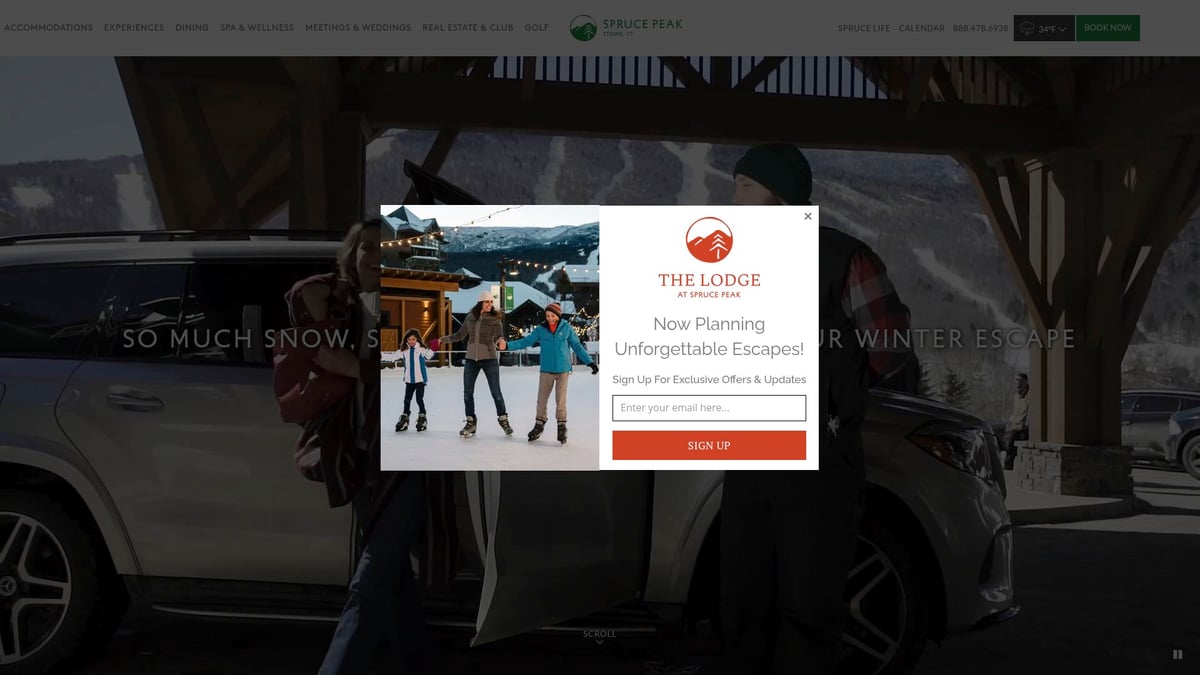
Task: Go to Spa & Wellness
Action: (257, 28)
